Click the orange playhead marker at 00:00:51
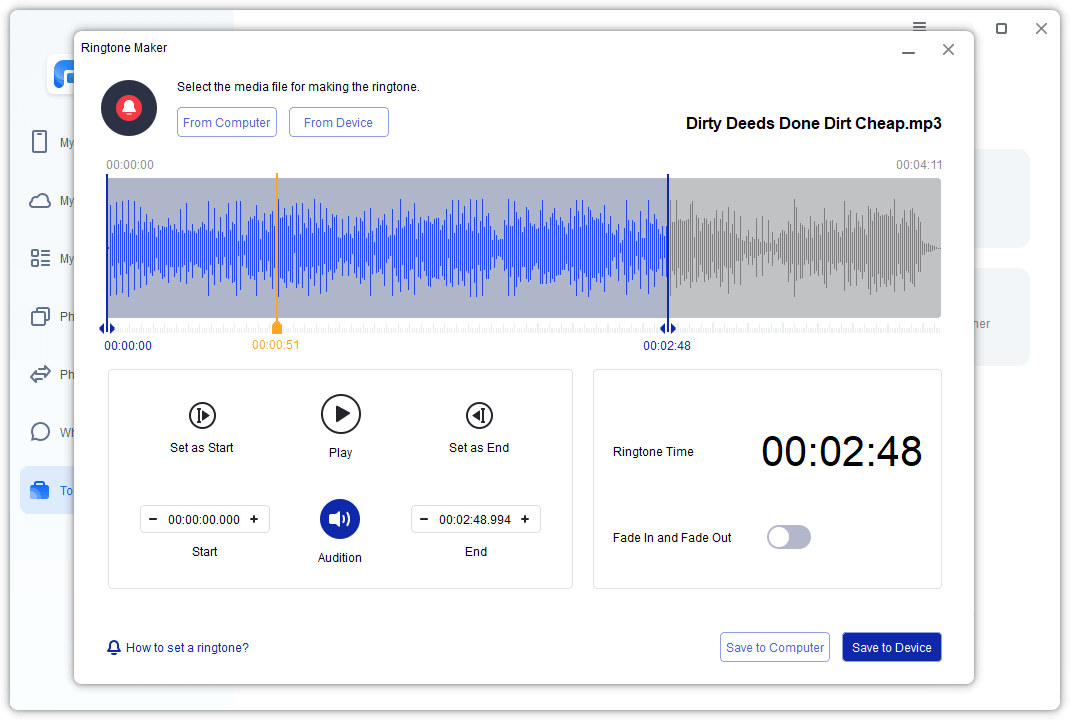This screenshot has height=720, width=1070. pos(277,328)
